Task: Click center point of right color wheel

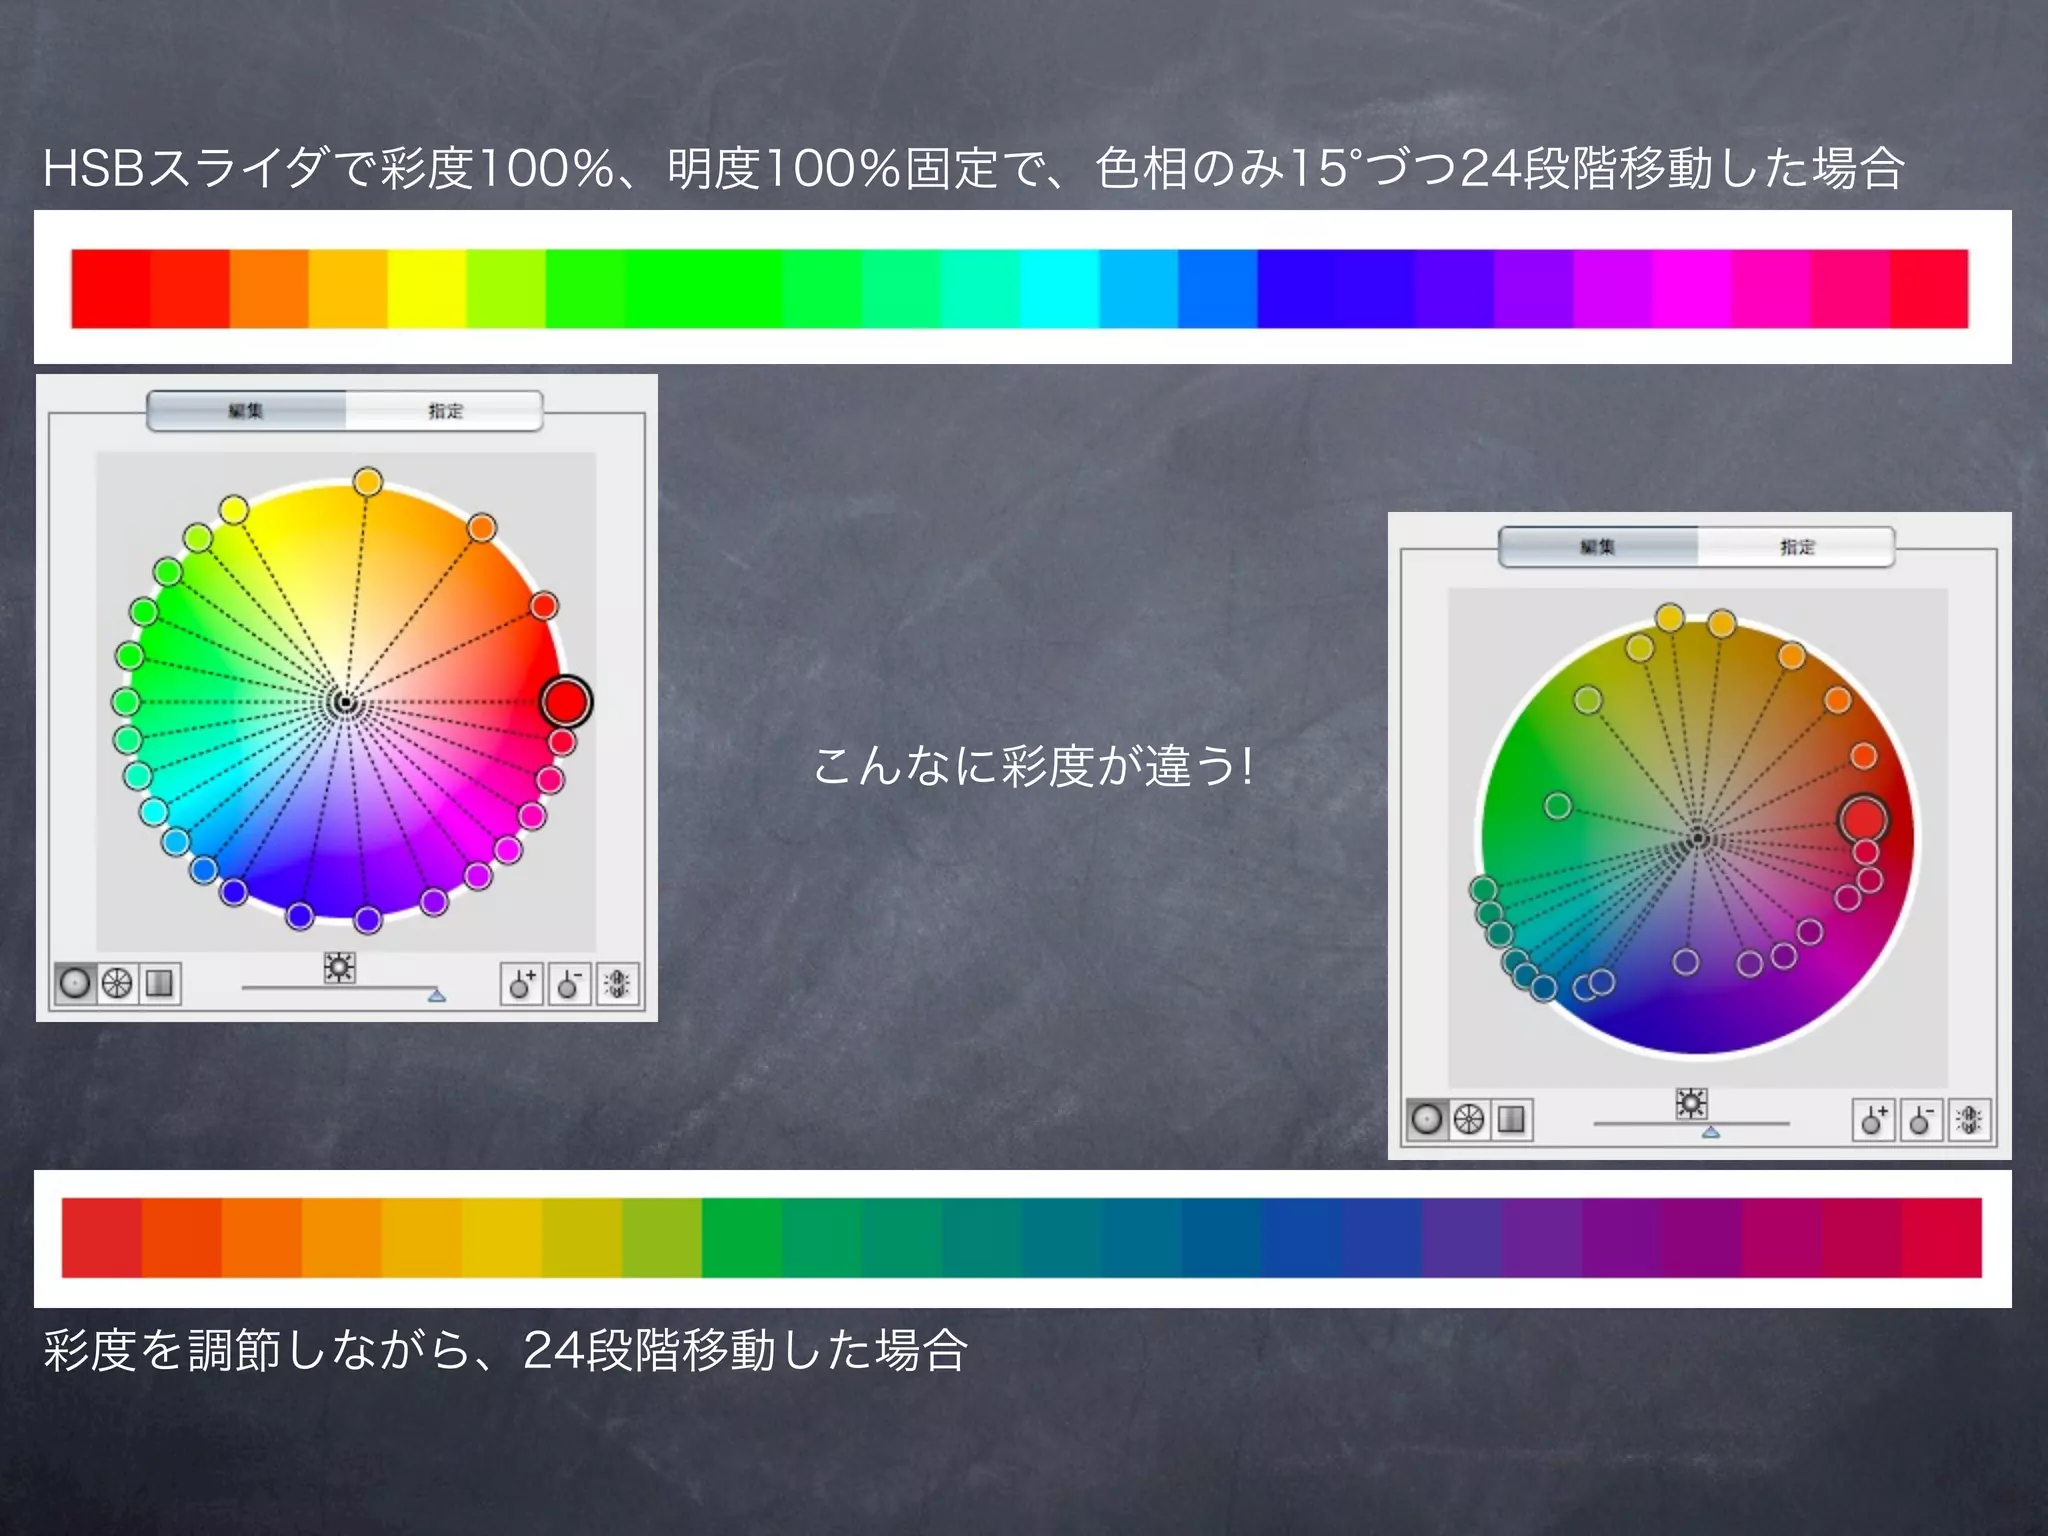Action: (x=1698, y=838)
